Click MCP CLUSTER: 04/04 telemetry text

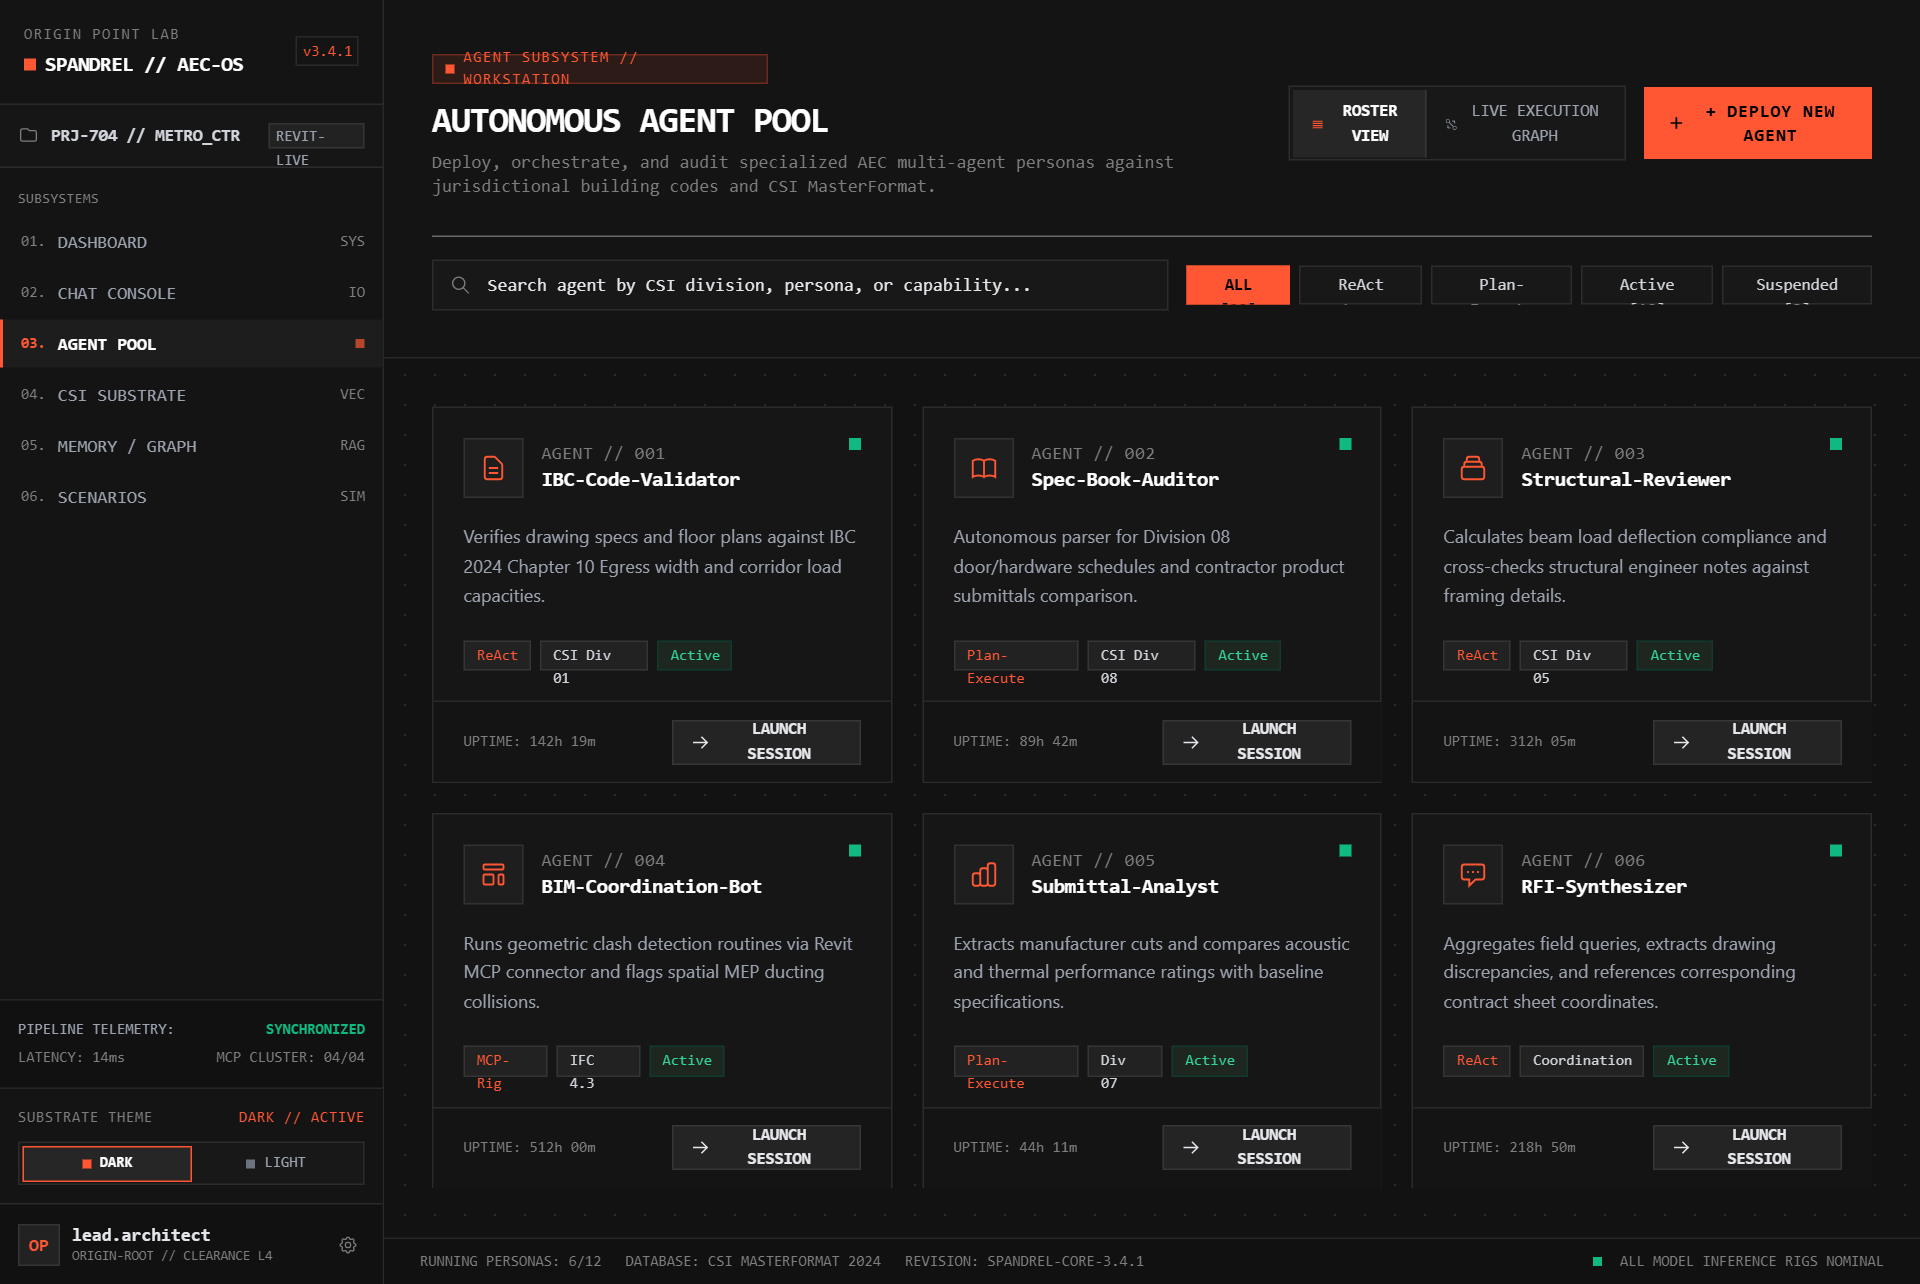click(x=290, y=1057)
